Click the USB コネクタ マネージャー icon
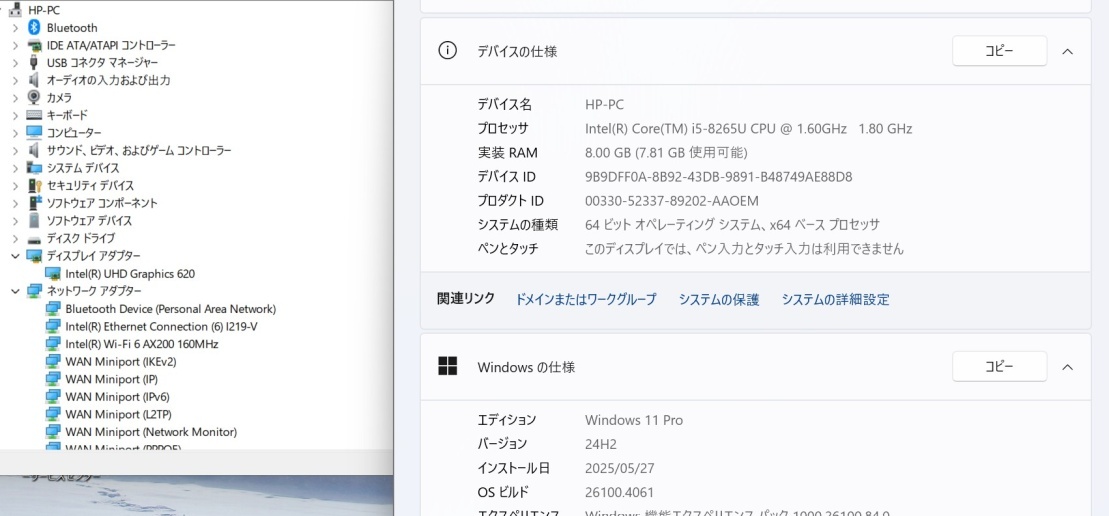Viewport: 1109px width, 516px height. 34,63
